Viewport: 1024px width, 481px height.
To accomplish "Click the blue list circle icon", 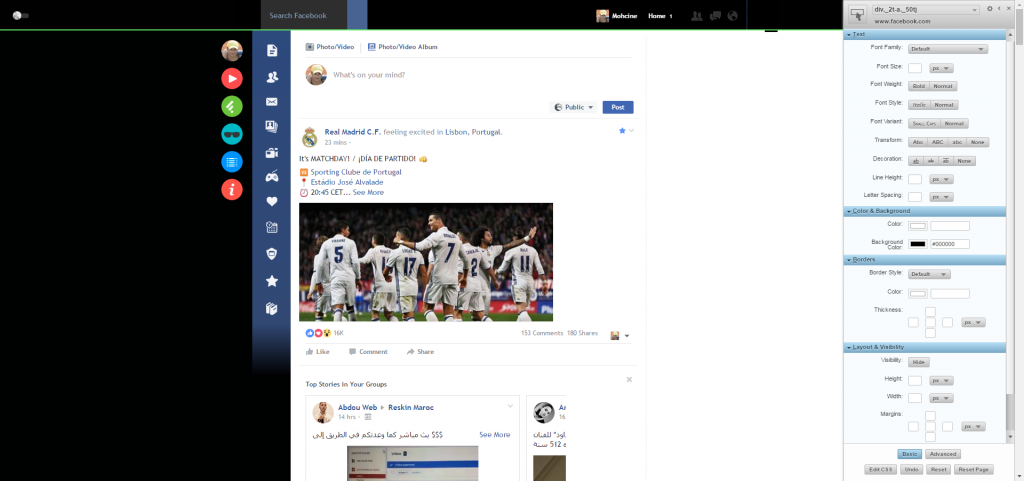I will (232, 161).
